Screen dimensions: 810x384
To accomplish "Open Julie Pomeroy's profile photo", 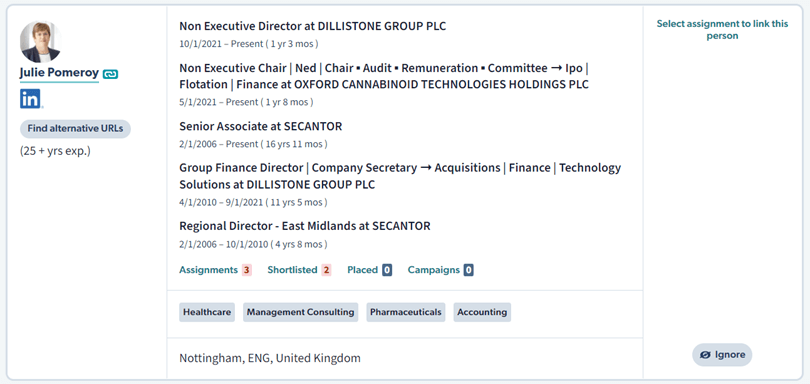I will [40, 42].
